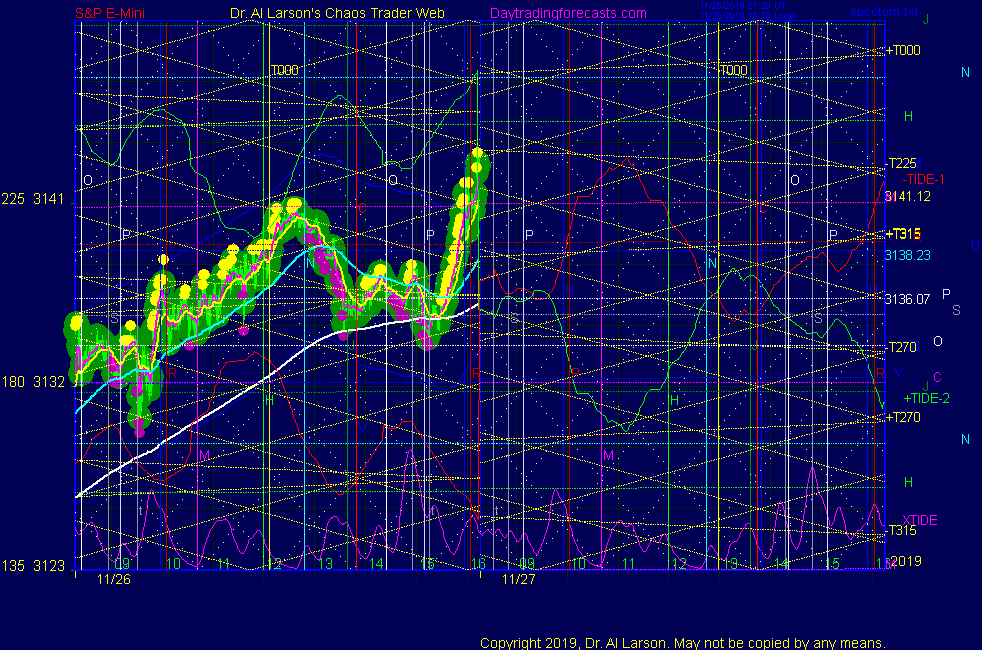Click the green '+TIDE-2' label
The image size is (982, 650).
tap(926, 398)
